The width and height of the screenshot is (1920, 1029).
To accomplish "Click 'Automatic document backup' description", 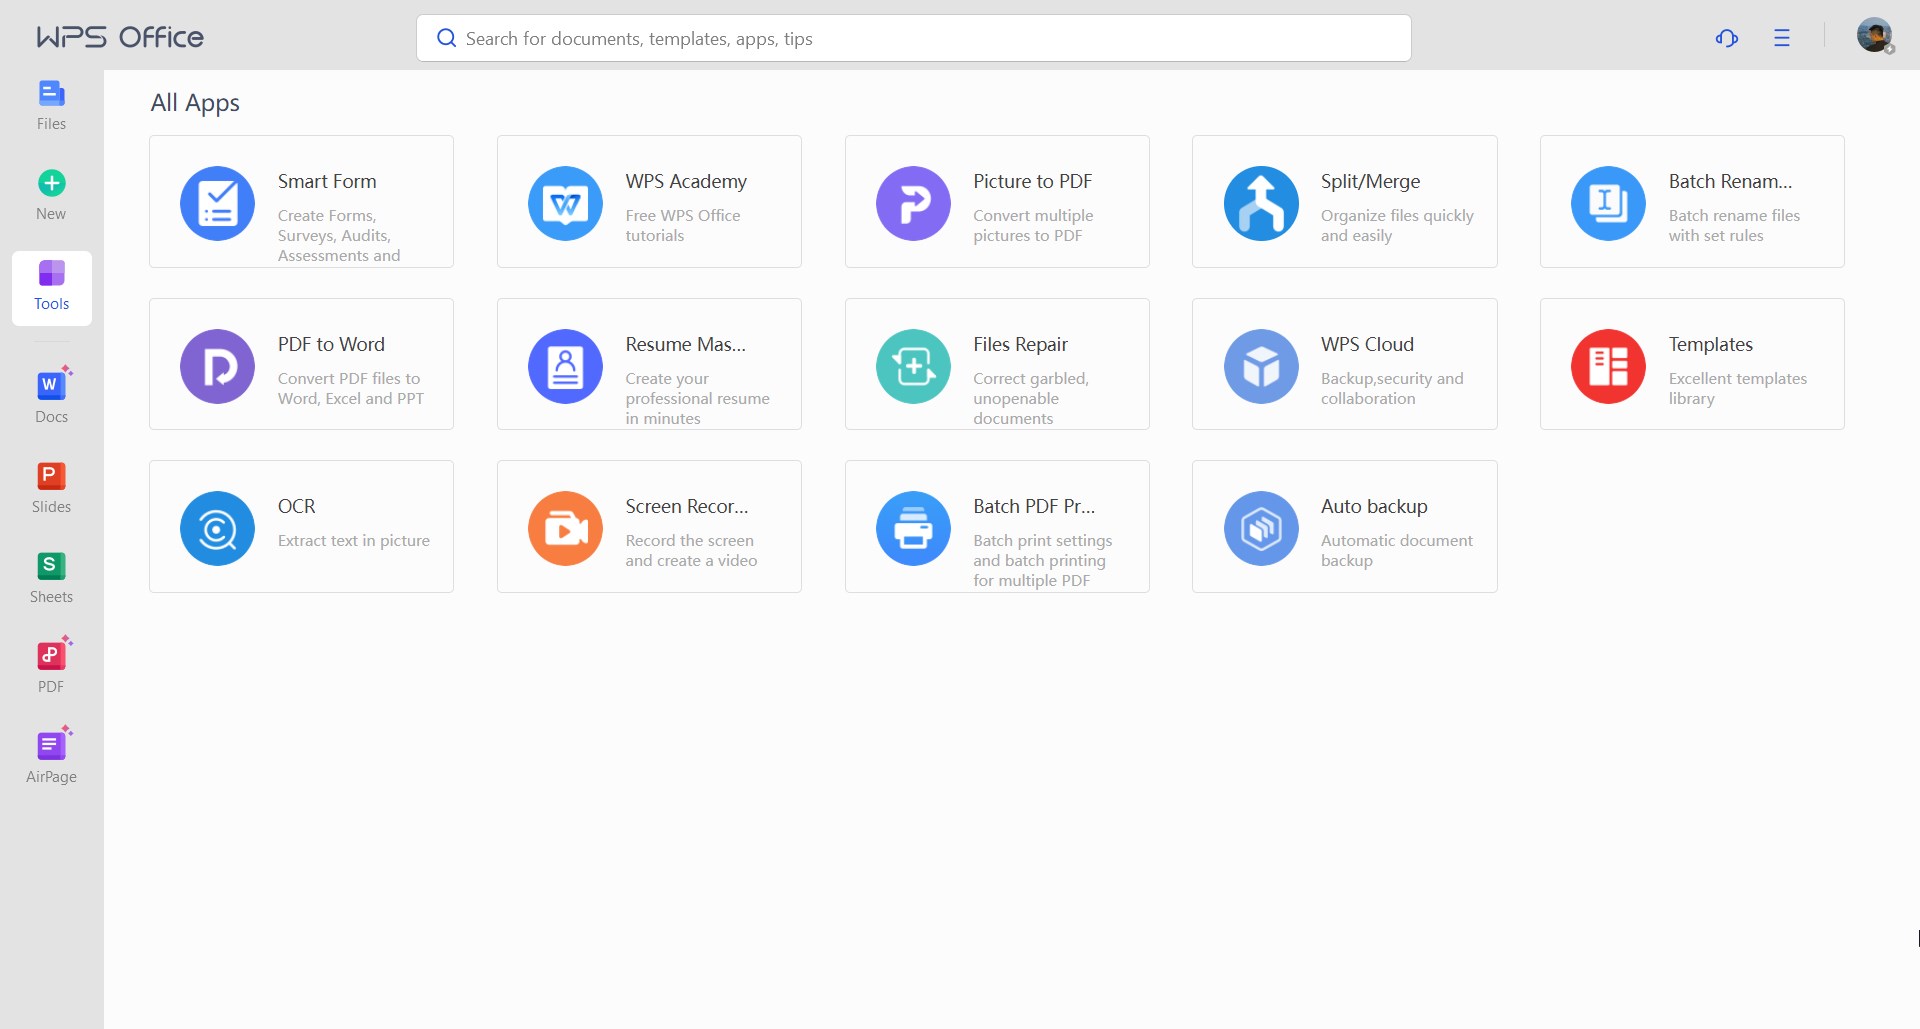I will click(1397, 550).
